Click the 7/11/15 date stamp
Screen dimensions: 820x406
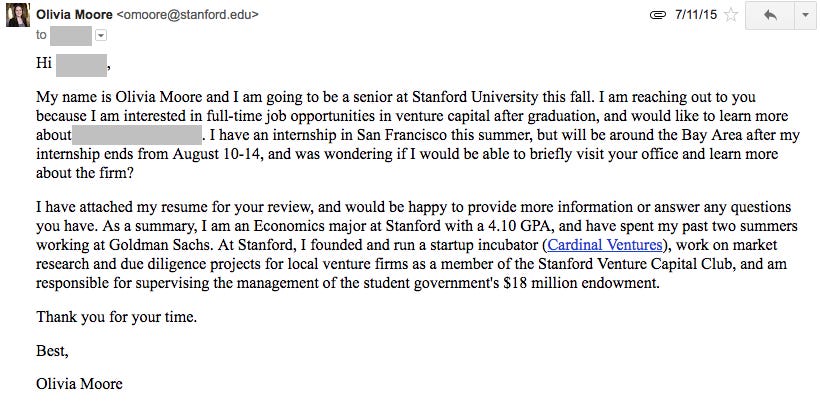click(x=696, y=15)
